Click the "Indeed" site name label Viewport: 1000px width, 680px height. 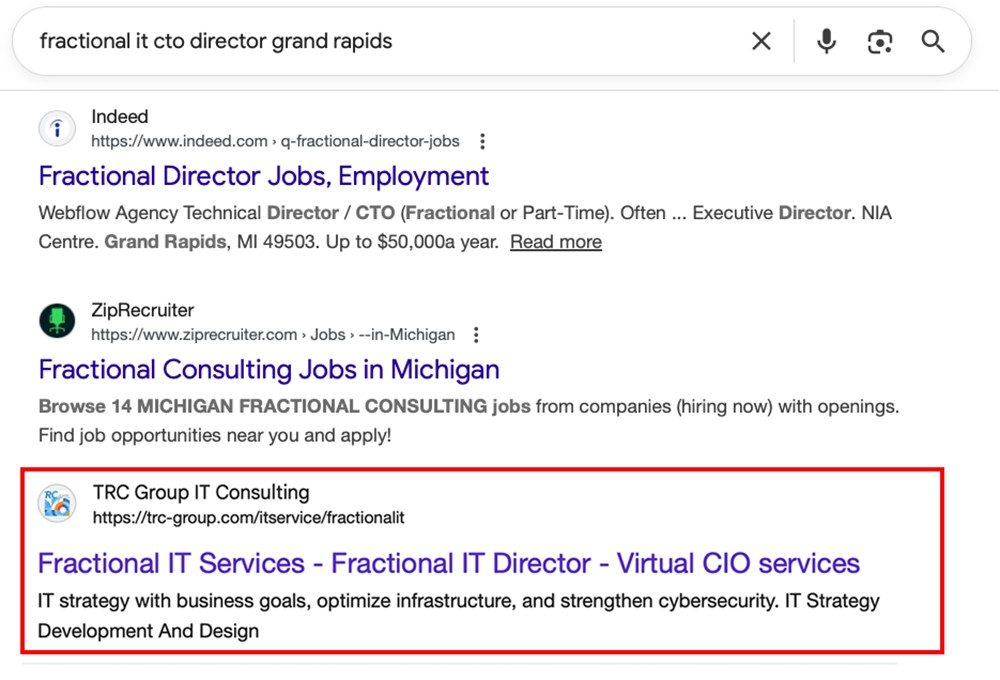click(x=119, y=117)
